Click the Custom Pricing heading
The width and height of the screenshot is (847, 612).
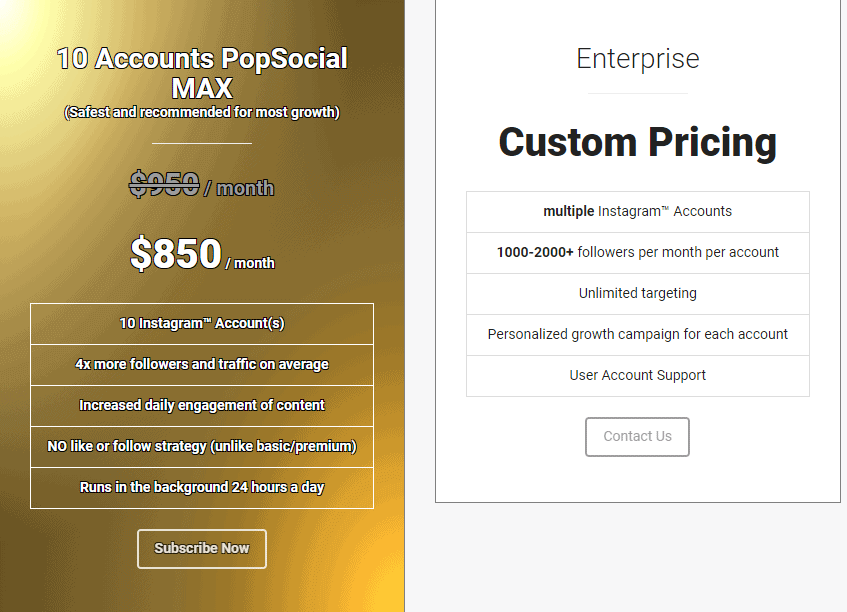click(x=637, y=143)
